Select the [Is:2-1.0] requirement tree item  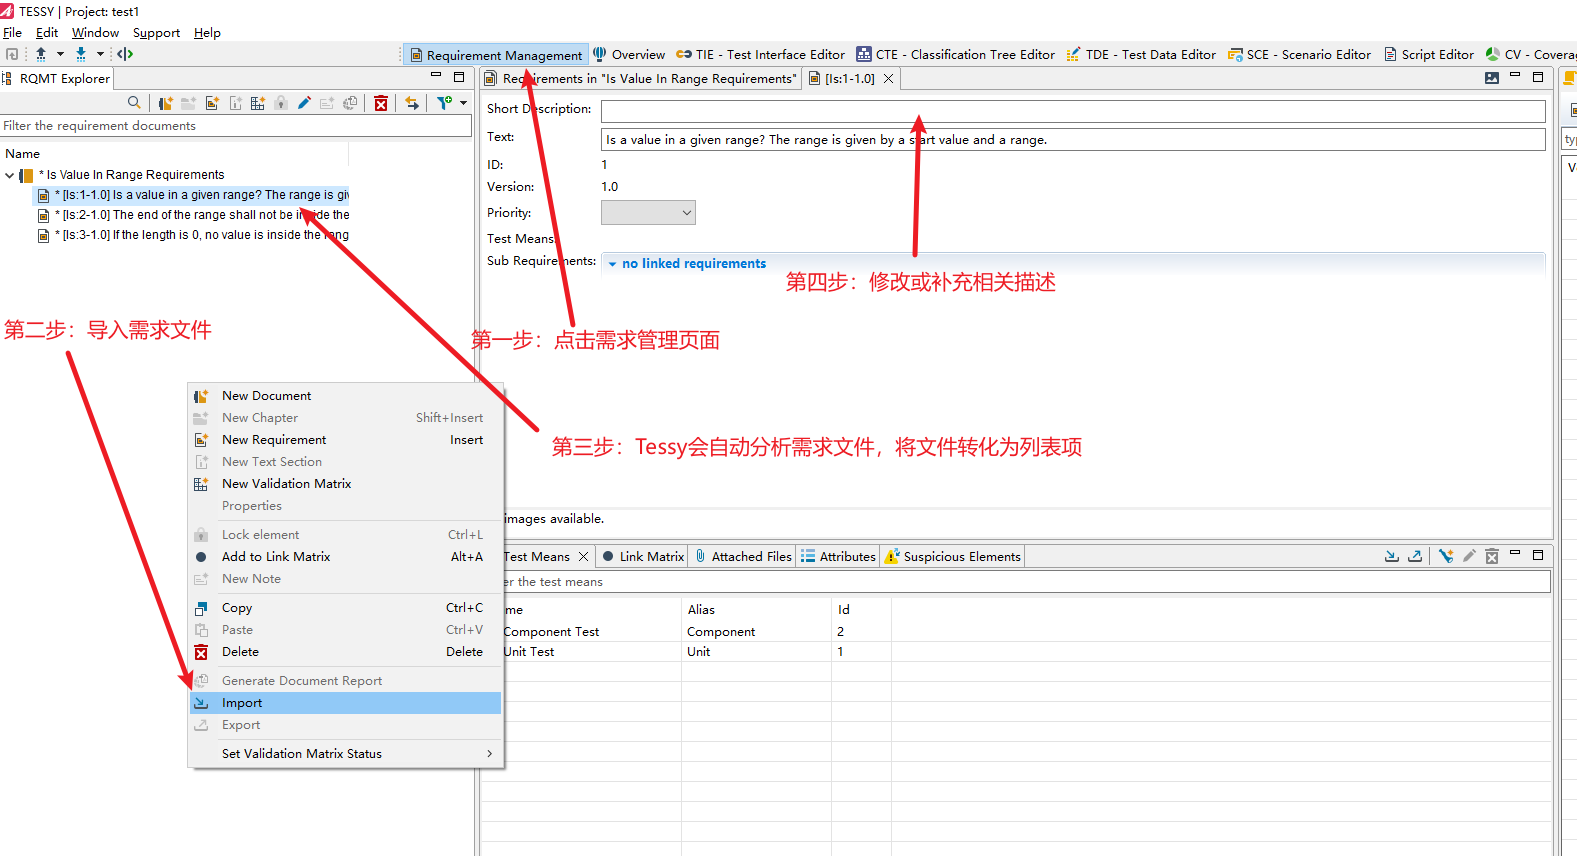[193, 215]
